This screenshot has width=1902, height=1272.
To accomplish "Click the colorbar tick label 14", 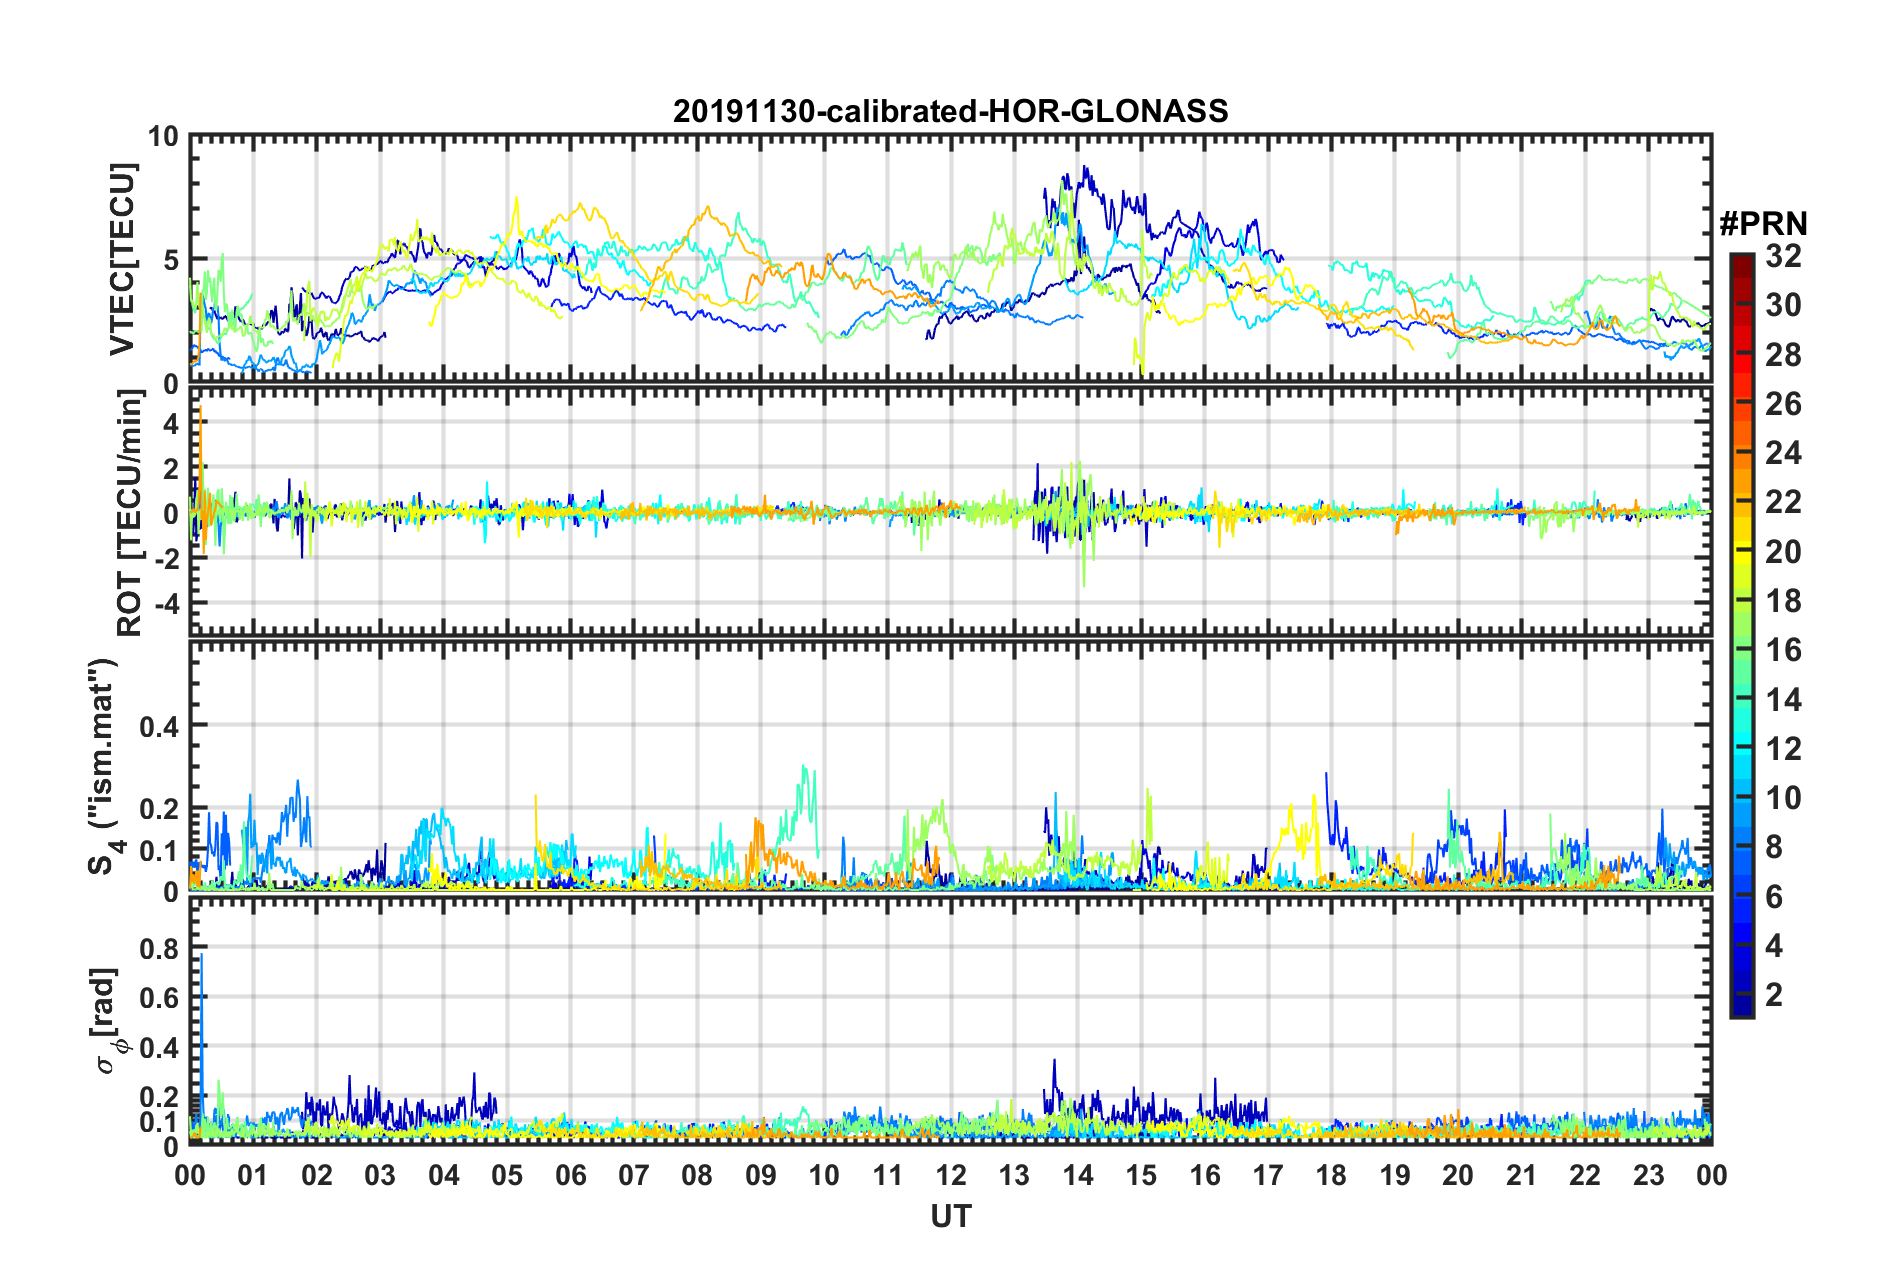I will pyautogui.click(x=1783, y=700).
